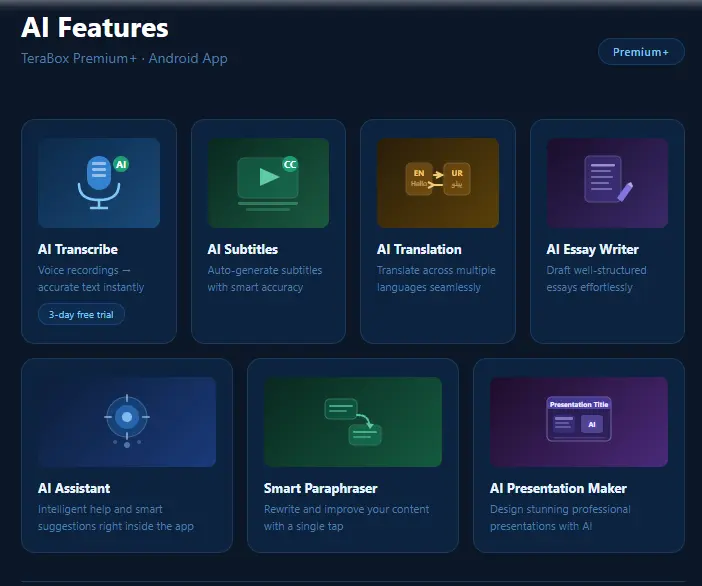
Task: Open the AI Essay Writer title
Action: (x=592, y=249)
